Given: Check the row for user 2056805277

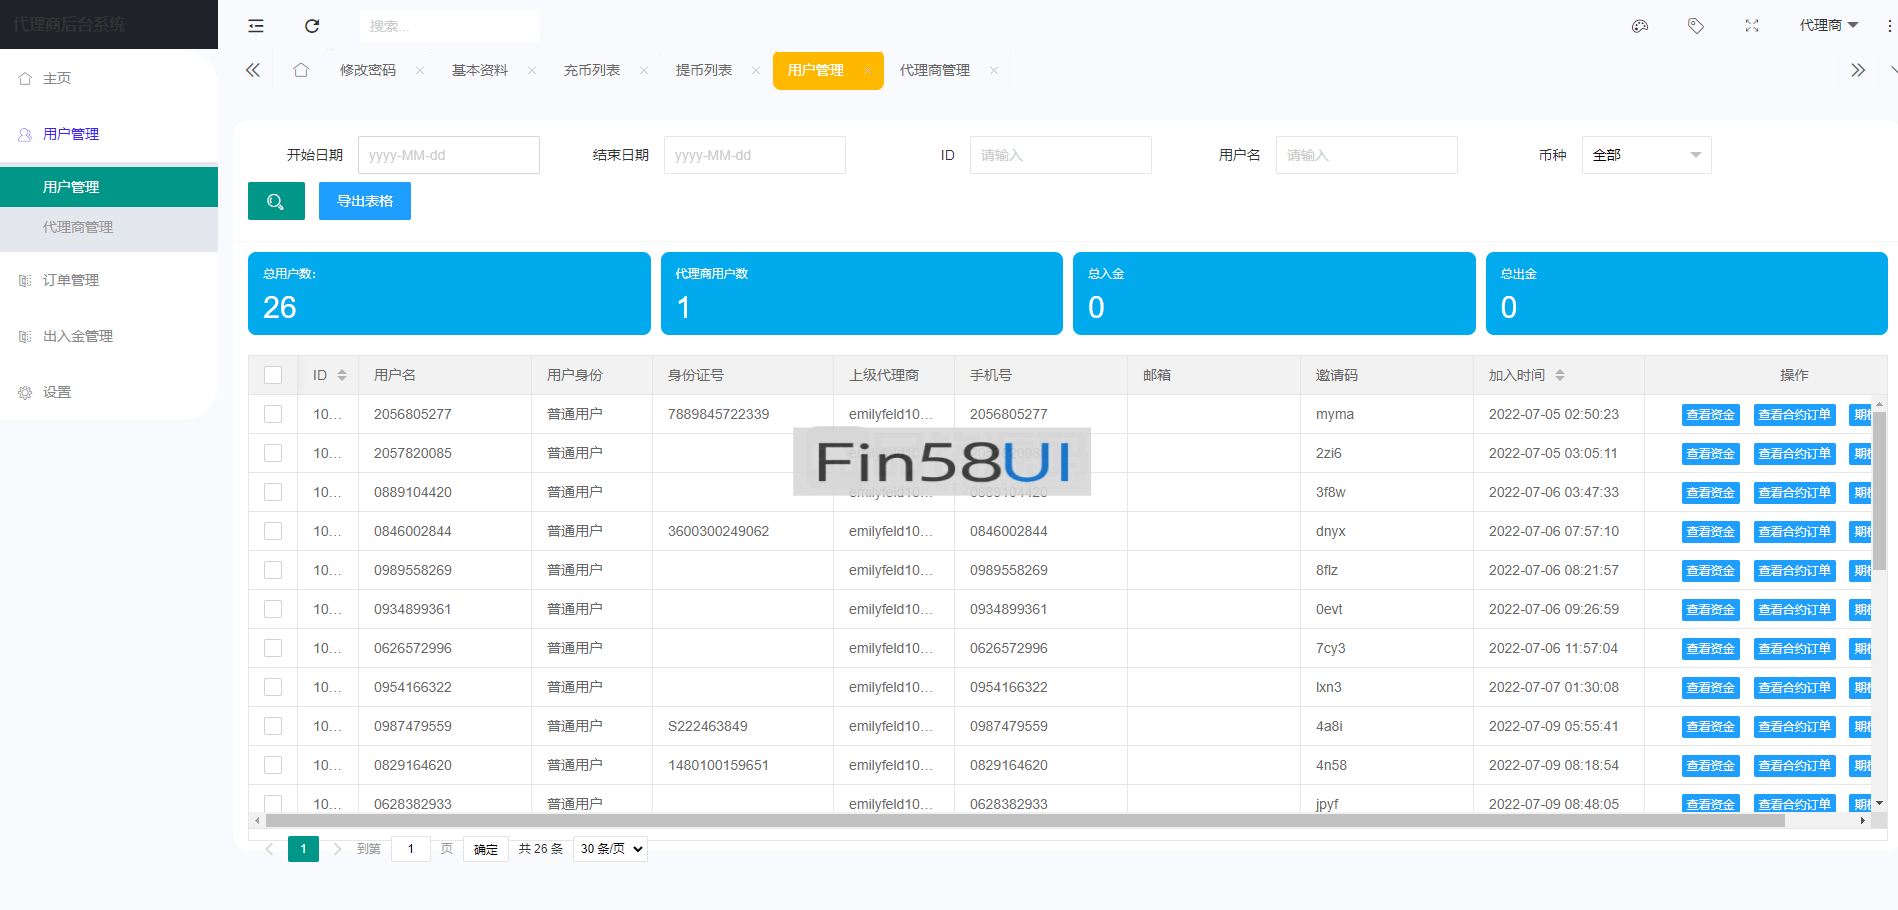Looking at the screenshot, I should pyautogui.click(x=273, y=414).
